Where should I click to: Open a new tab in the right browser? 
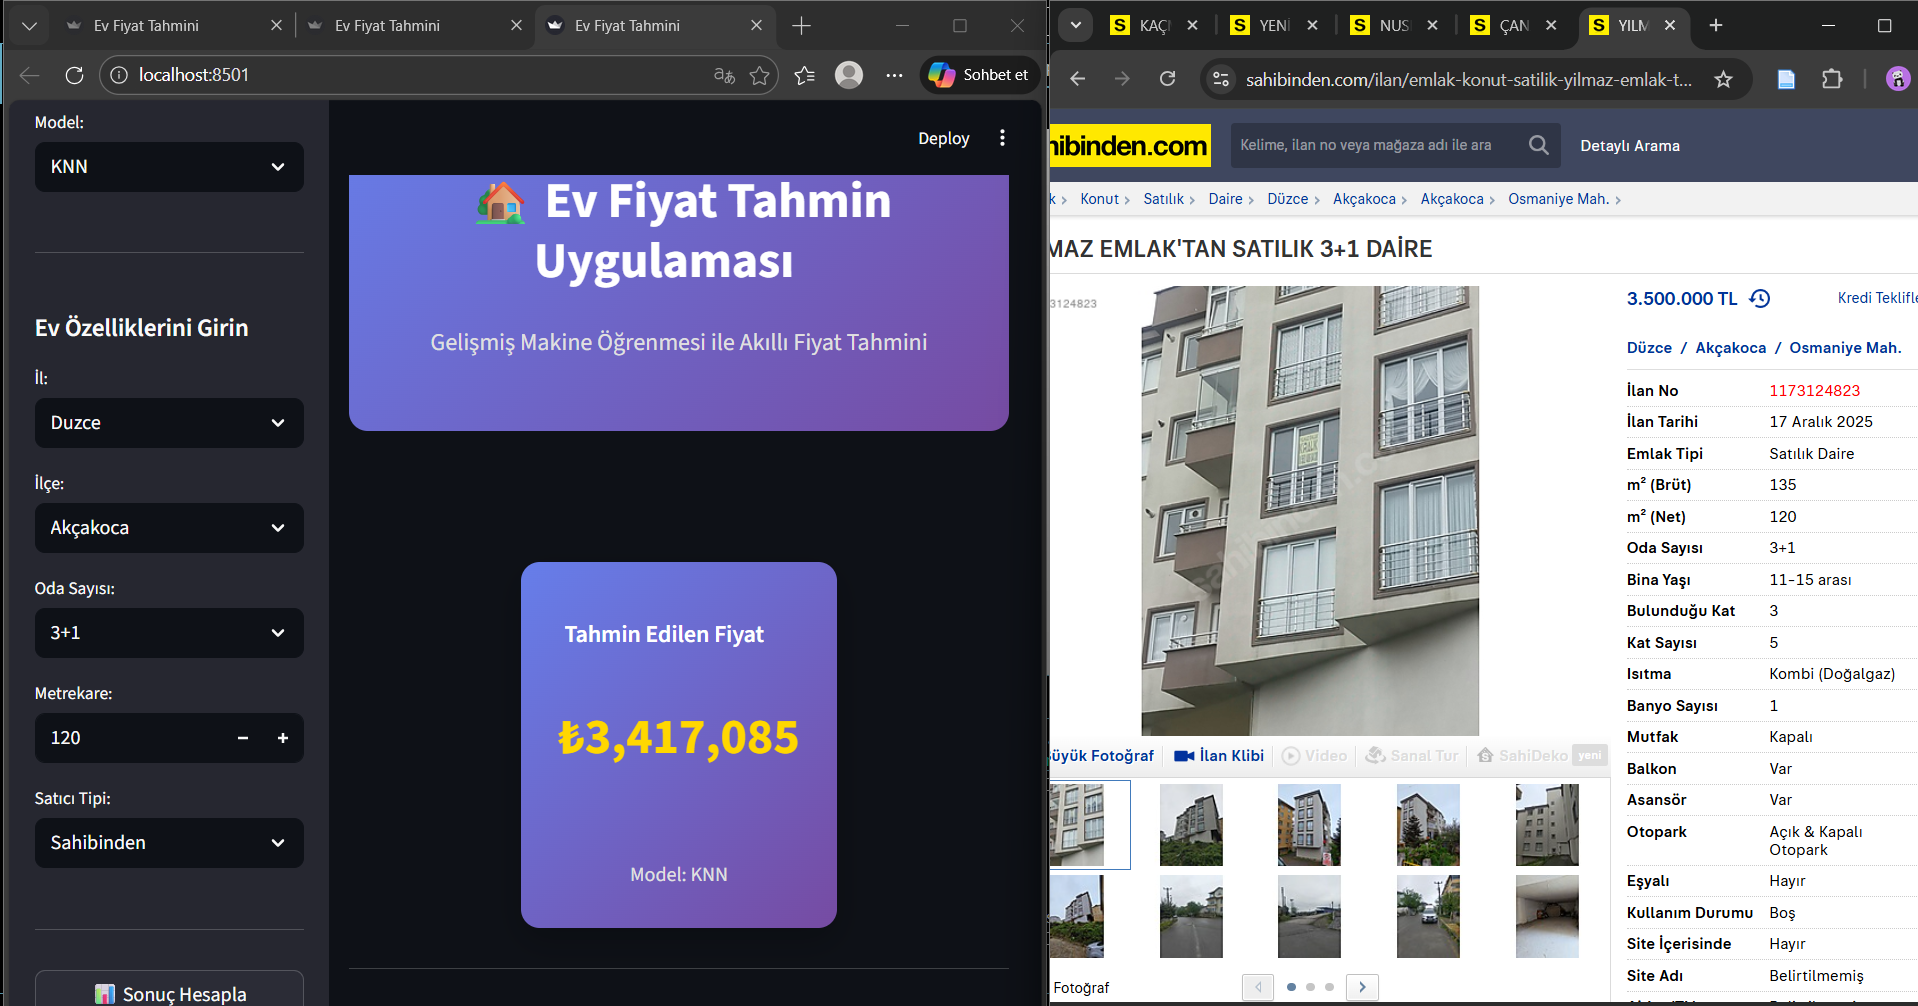(x=1716, y=25)
